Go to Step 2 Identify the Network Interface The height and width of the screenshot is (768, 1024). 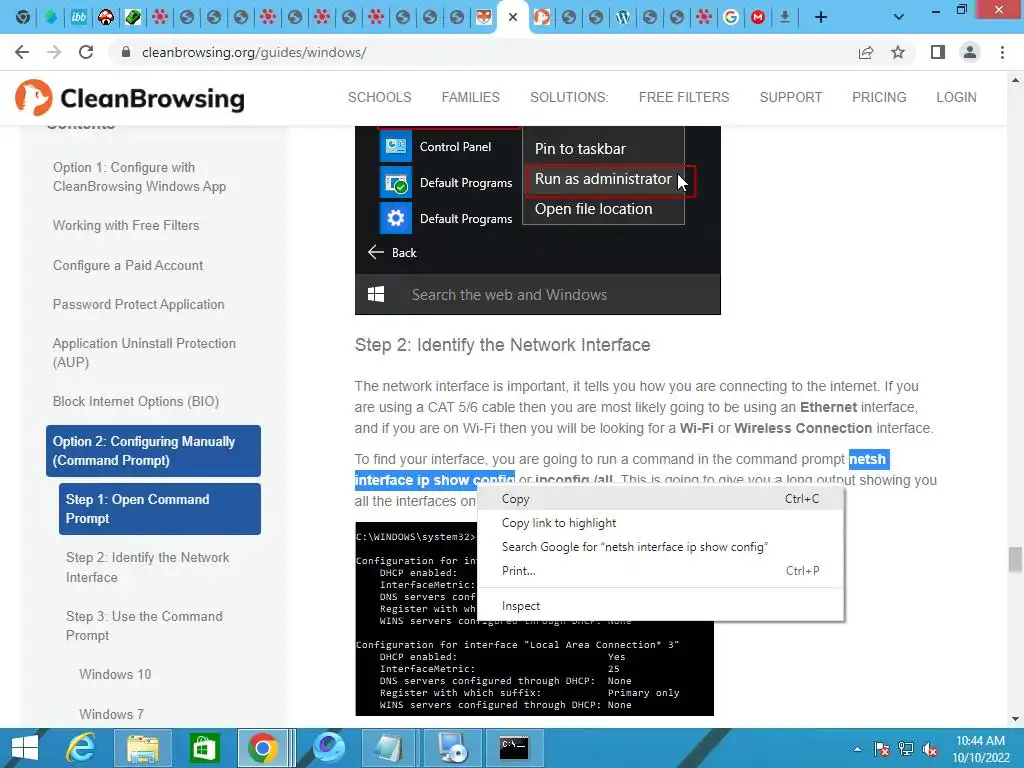click(148, 568)
